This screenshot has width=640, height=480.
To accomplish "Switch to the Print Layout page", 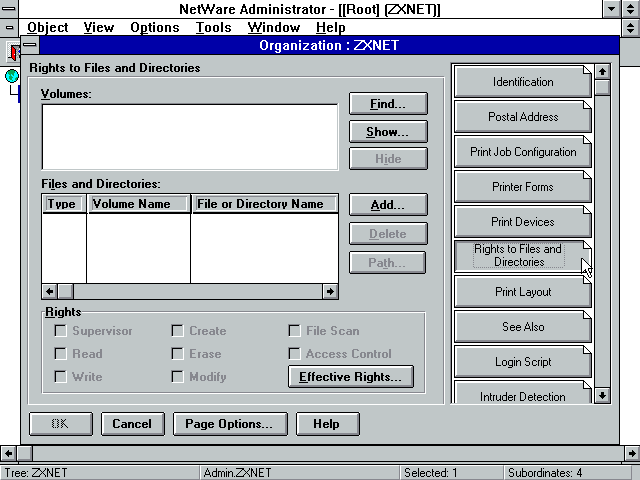I will pos(523,292).
